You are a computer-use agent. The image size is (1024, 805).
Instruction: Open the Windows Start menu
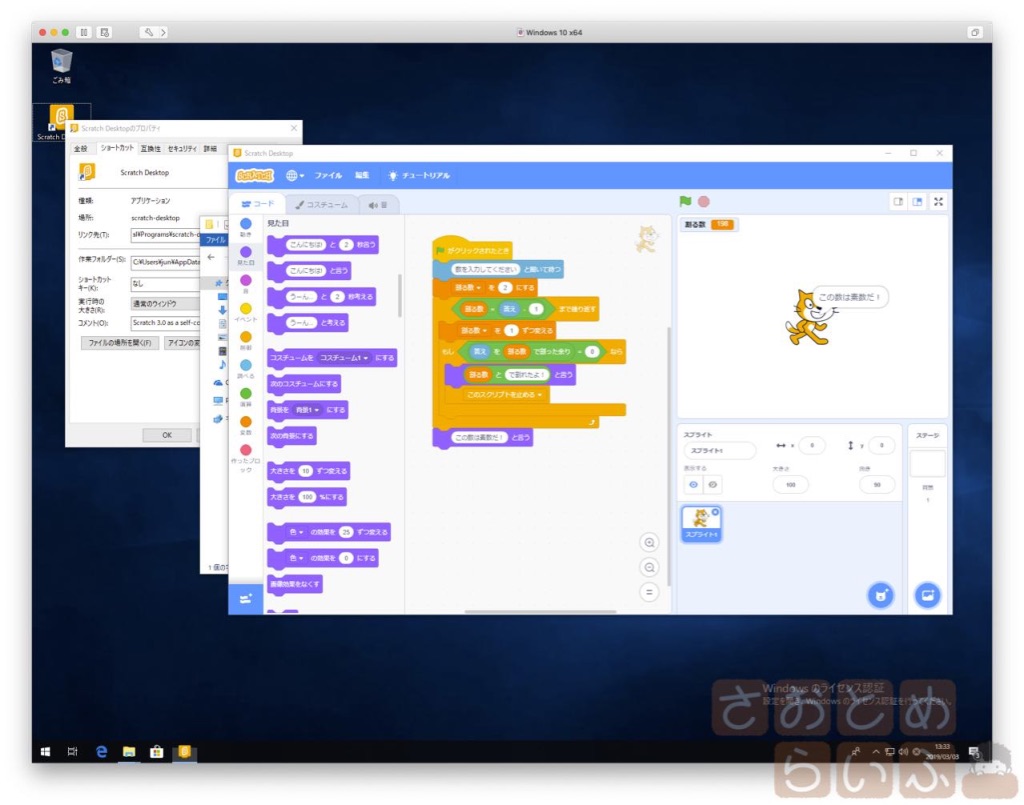pos(46,752)
